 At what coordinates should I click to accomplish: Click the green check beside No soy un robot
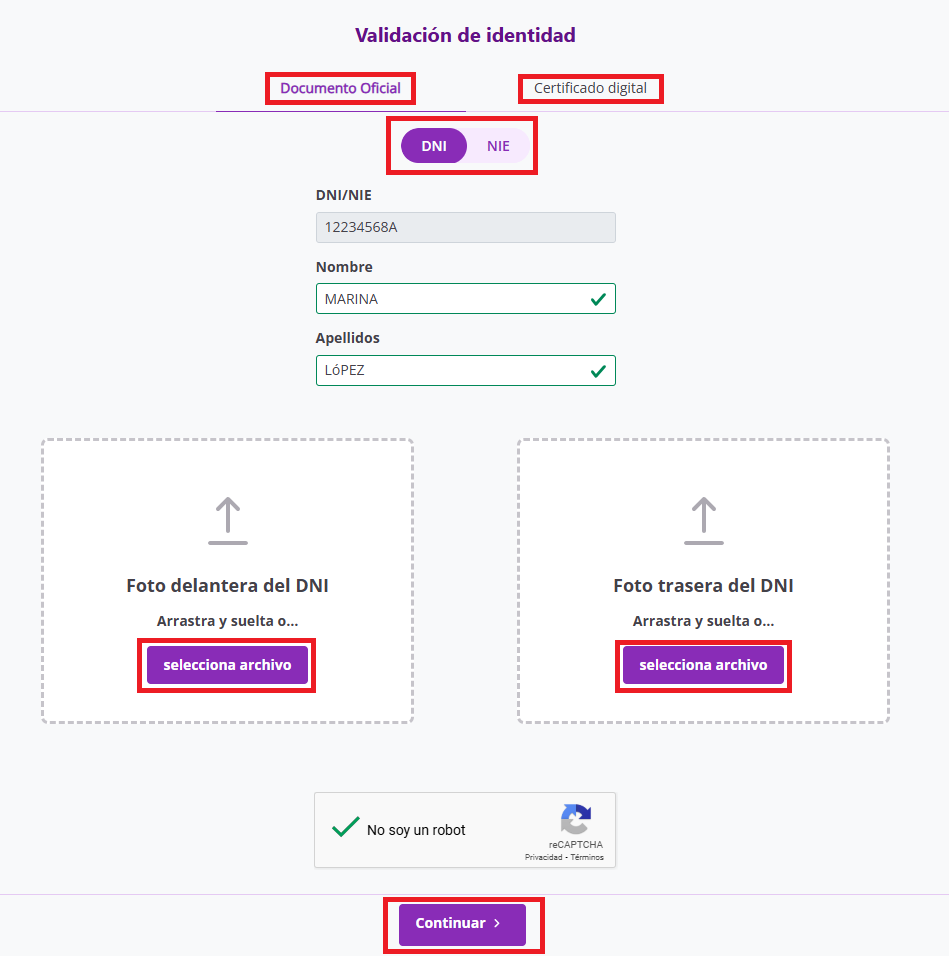(x=345, y=827)
